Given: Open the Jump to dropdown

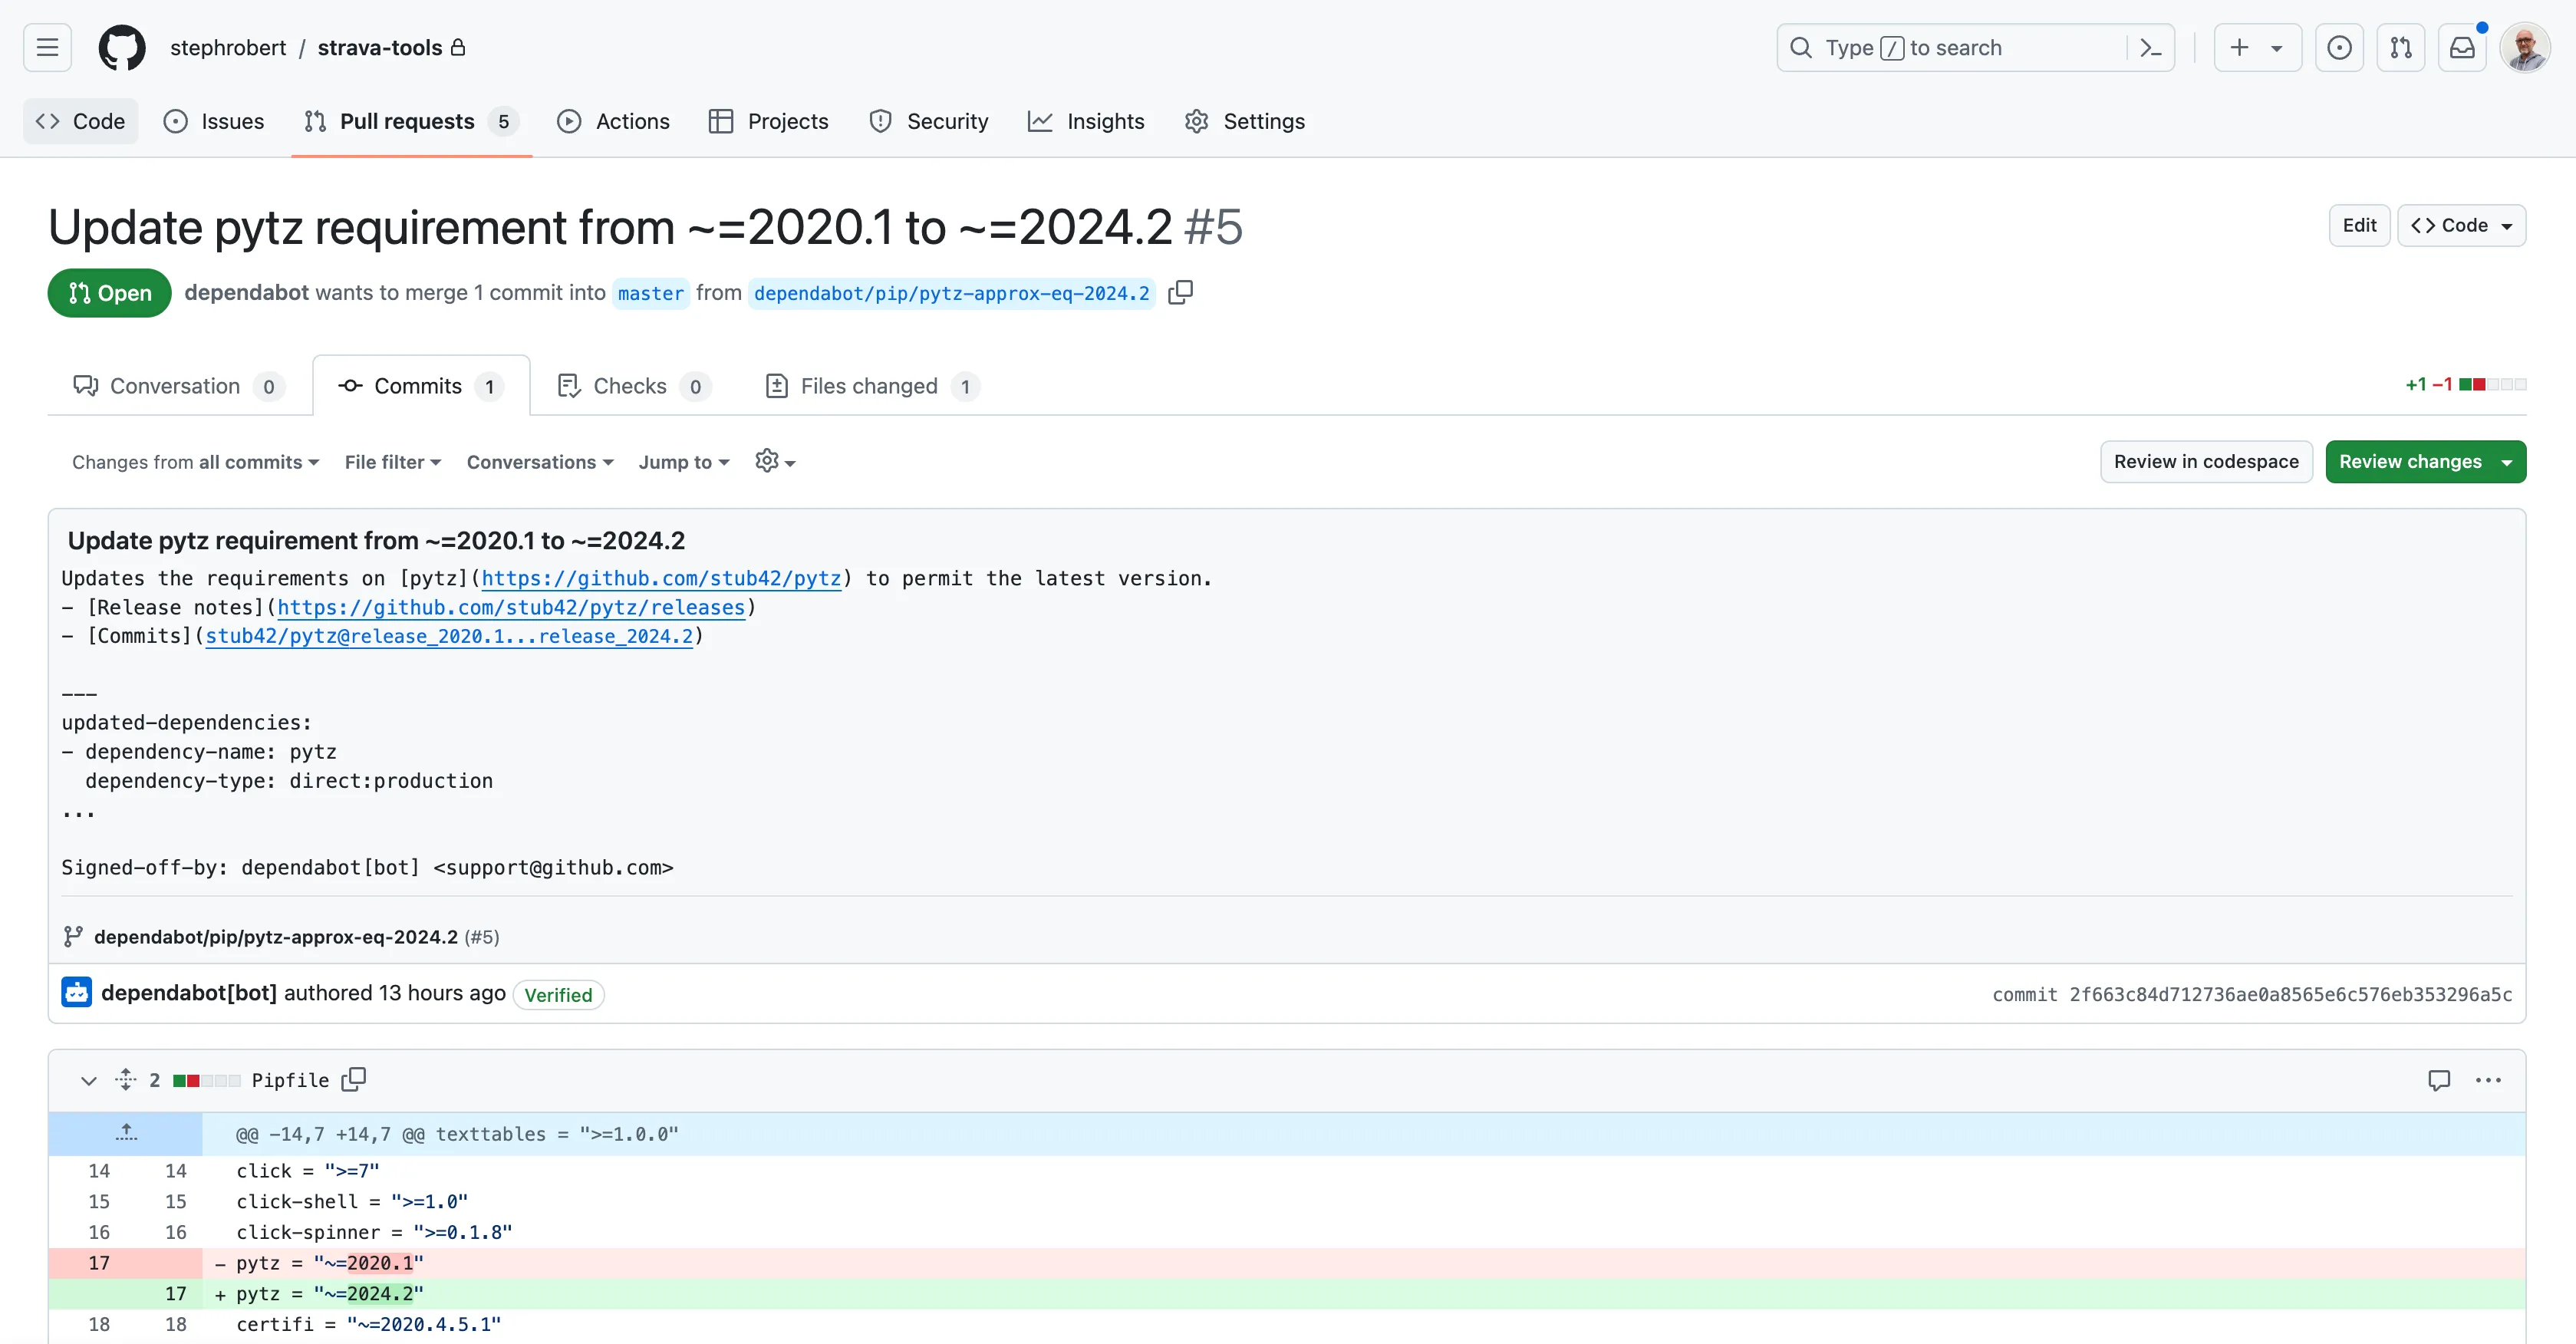Looking at the screenshot, I should [x=684, y=462].
